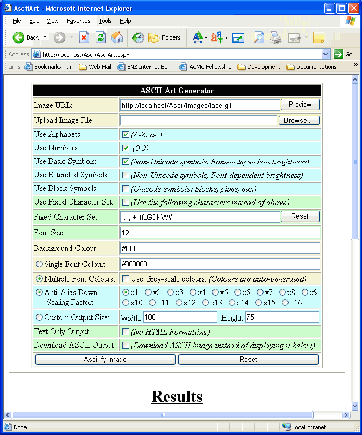This screenshot has height=435, width=362.
Task: Toggle the Folders toolbar button
Action: point(164,38)
